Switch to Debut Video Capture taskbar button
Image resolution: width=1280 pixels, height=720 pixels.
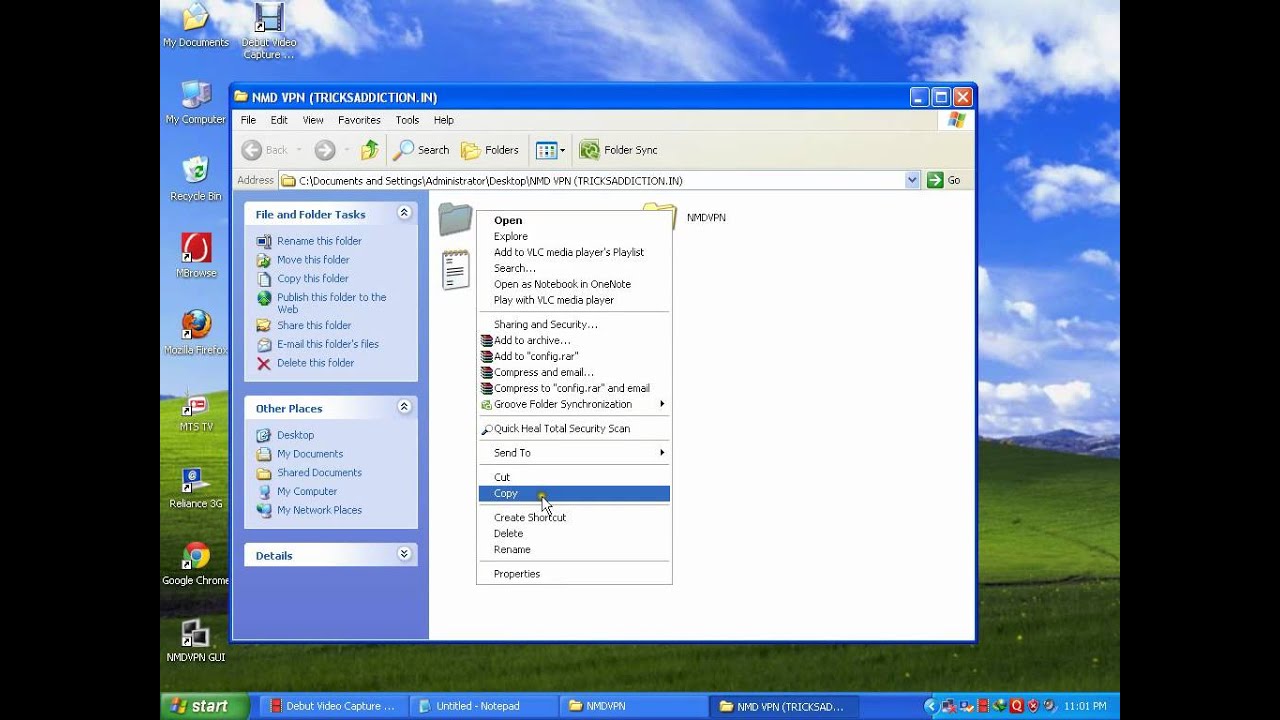[x=332, y=706]
